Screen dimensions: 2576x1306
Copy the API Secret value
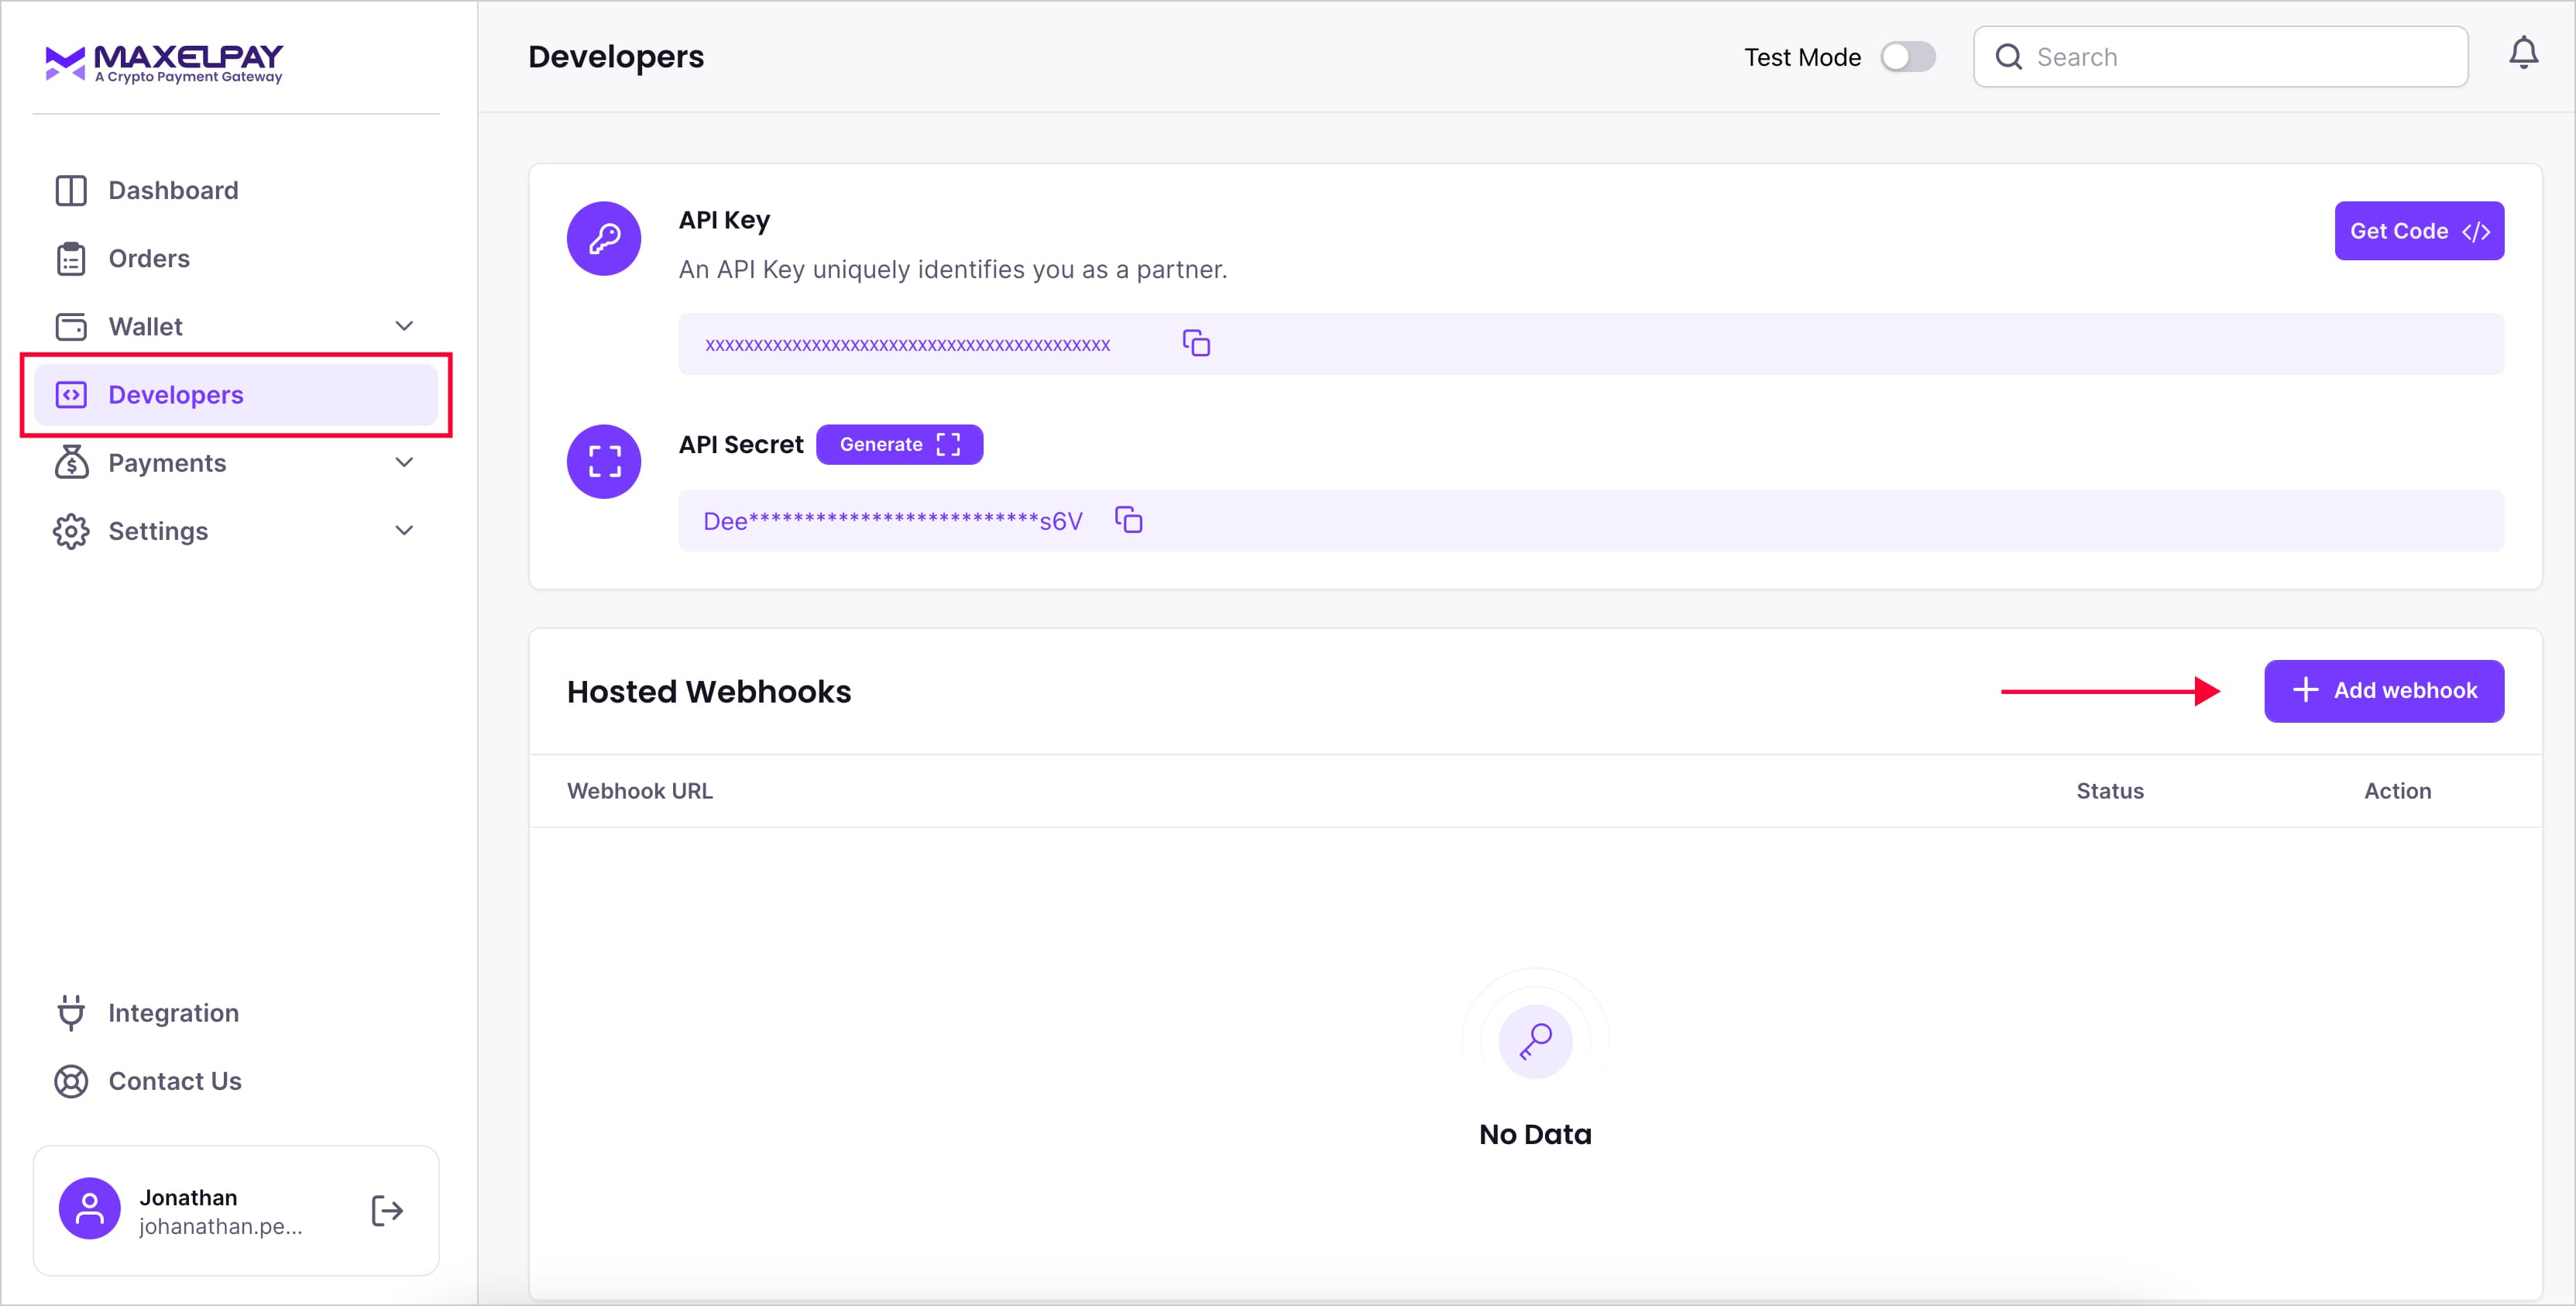(1128, 520)
